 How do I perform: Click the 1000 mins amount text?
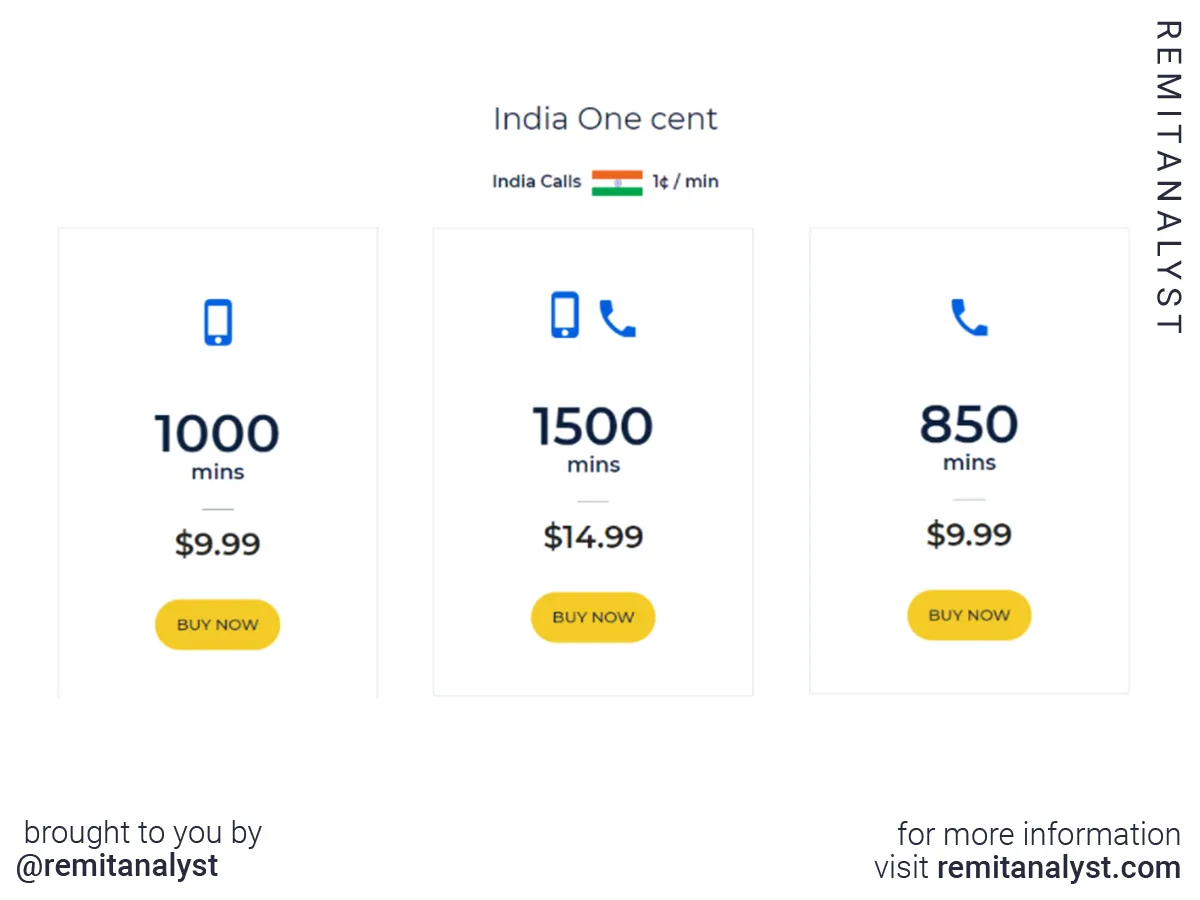pyautogui.click(x=217, y=445)
